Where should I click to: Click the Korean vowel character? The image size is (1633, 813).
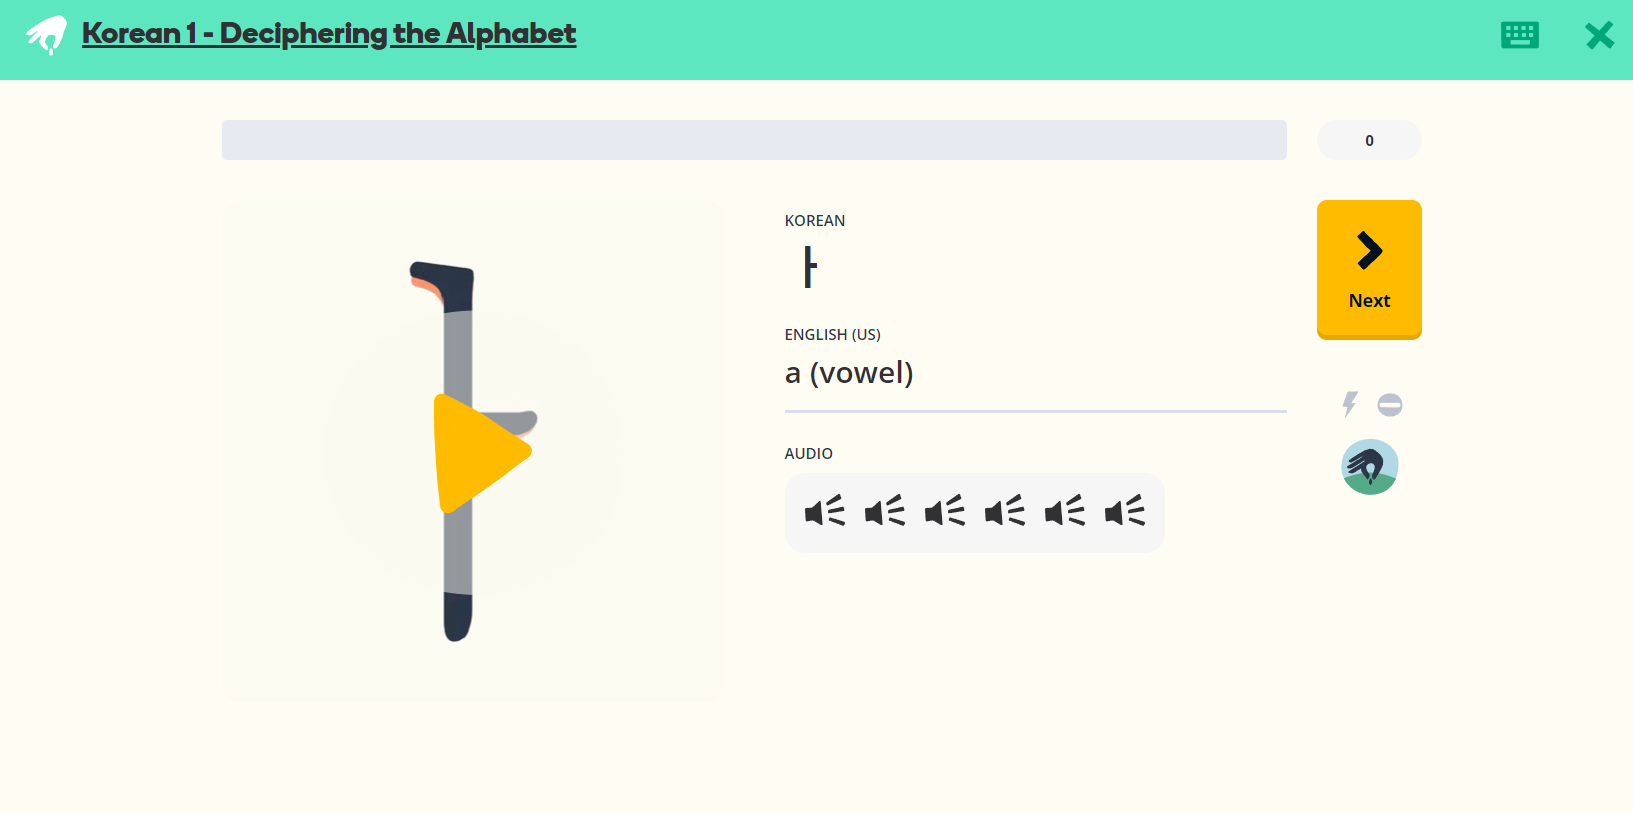(810, 267)
